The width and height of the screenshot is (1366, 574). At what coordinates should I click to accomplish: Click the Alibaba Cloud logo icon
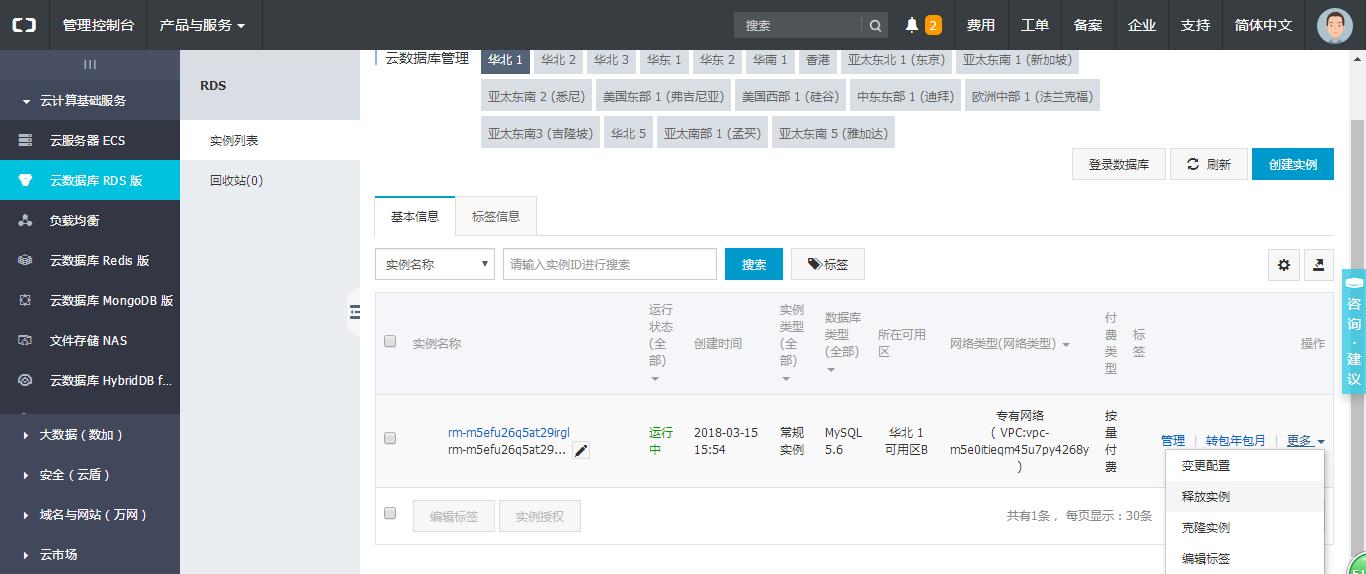(x=24, y=25)
